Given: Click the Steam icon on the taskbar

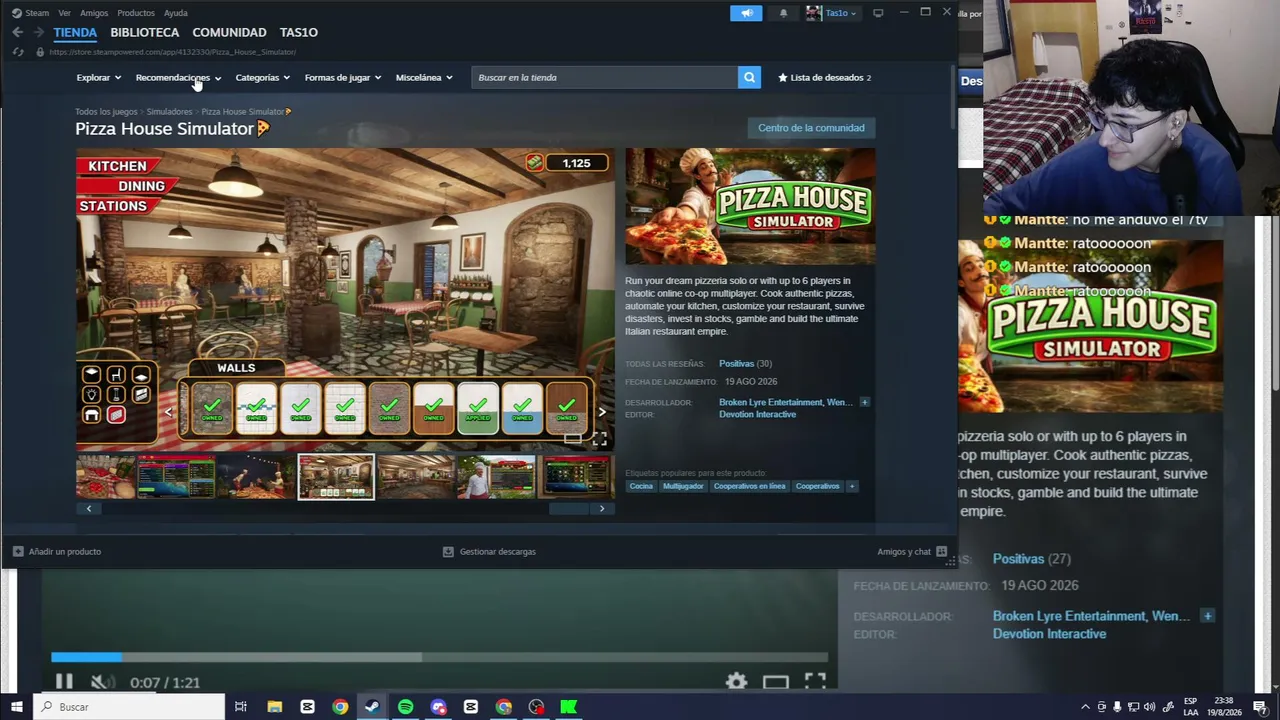Looking at the screenshot, I should 372,707.
